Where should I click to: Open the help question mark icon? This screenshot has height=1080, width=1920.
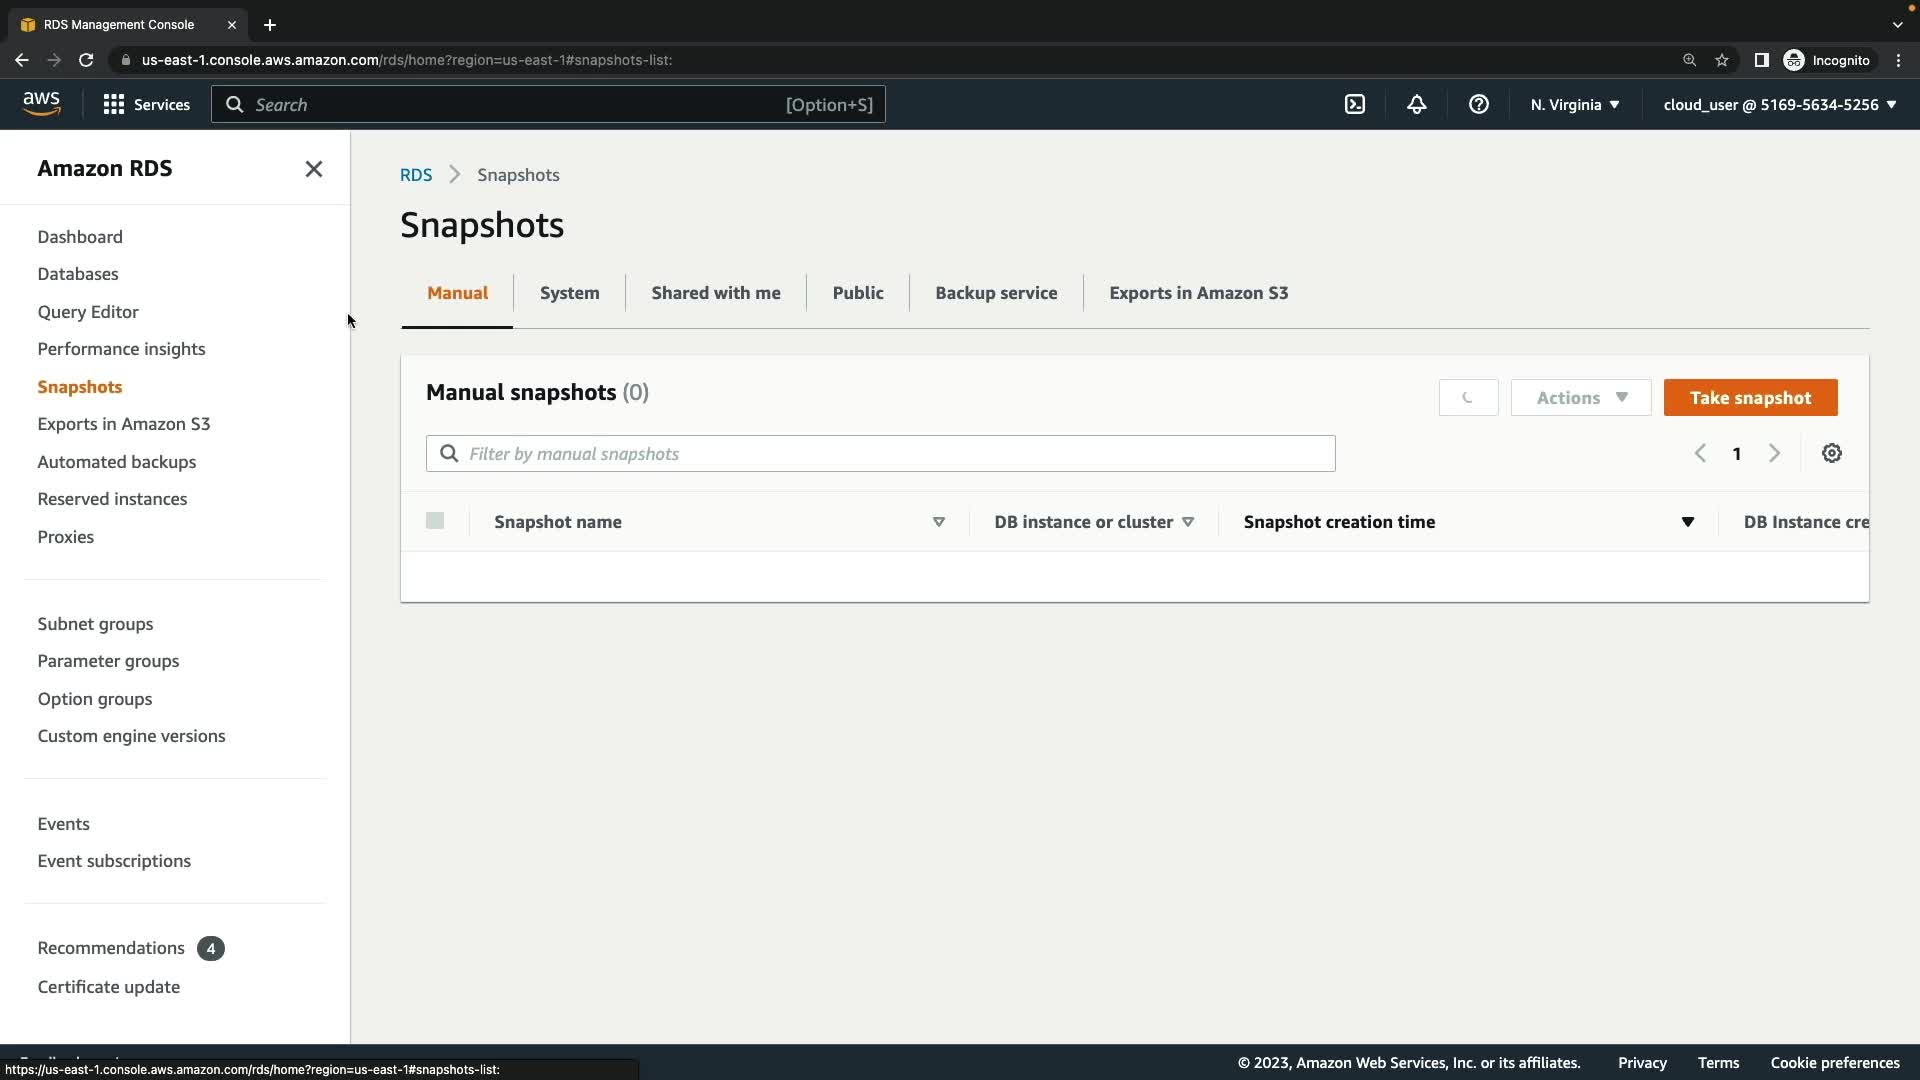pos(1478,104)
